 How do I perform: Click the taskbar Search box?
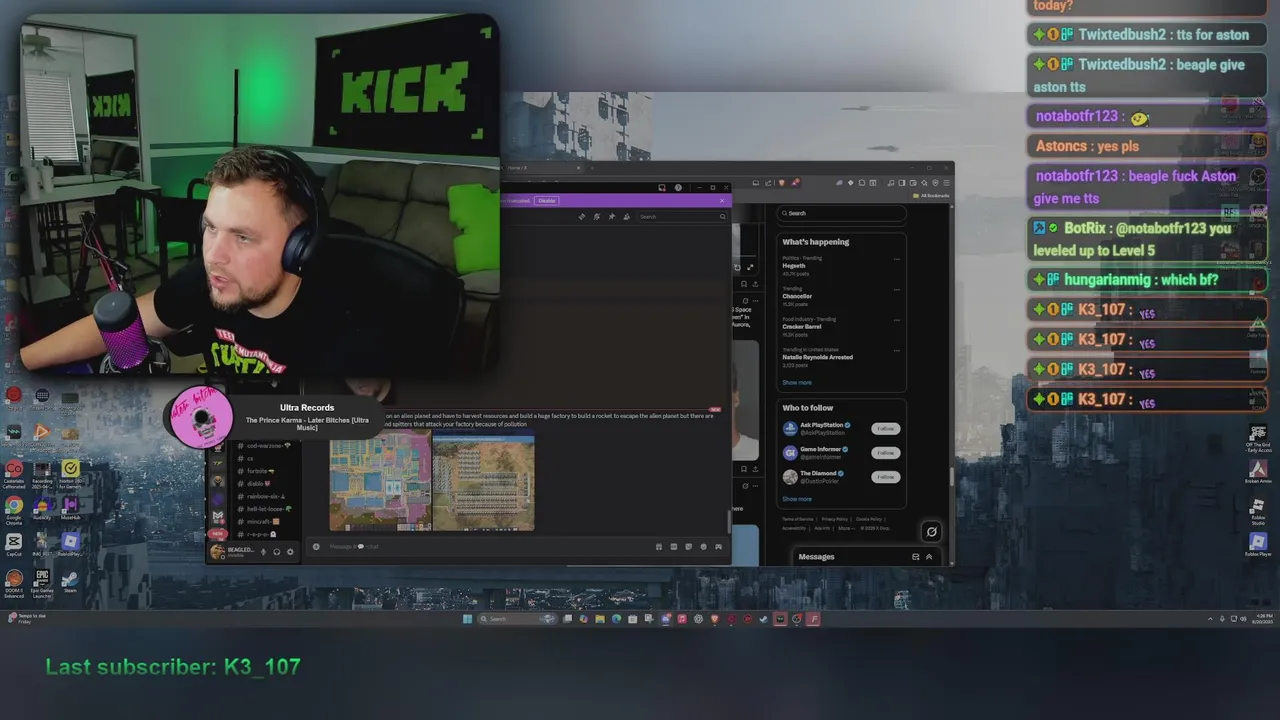tap(517, 619)
